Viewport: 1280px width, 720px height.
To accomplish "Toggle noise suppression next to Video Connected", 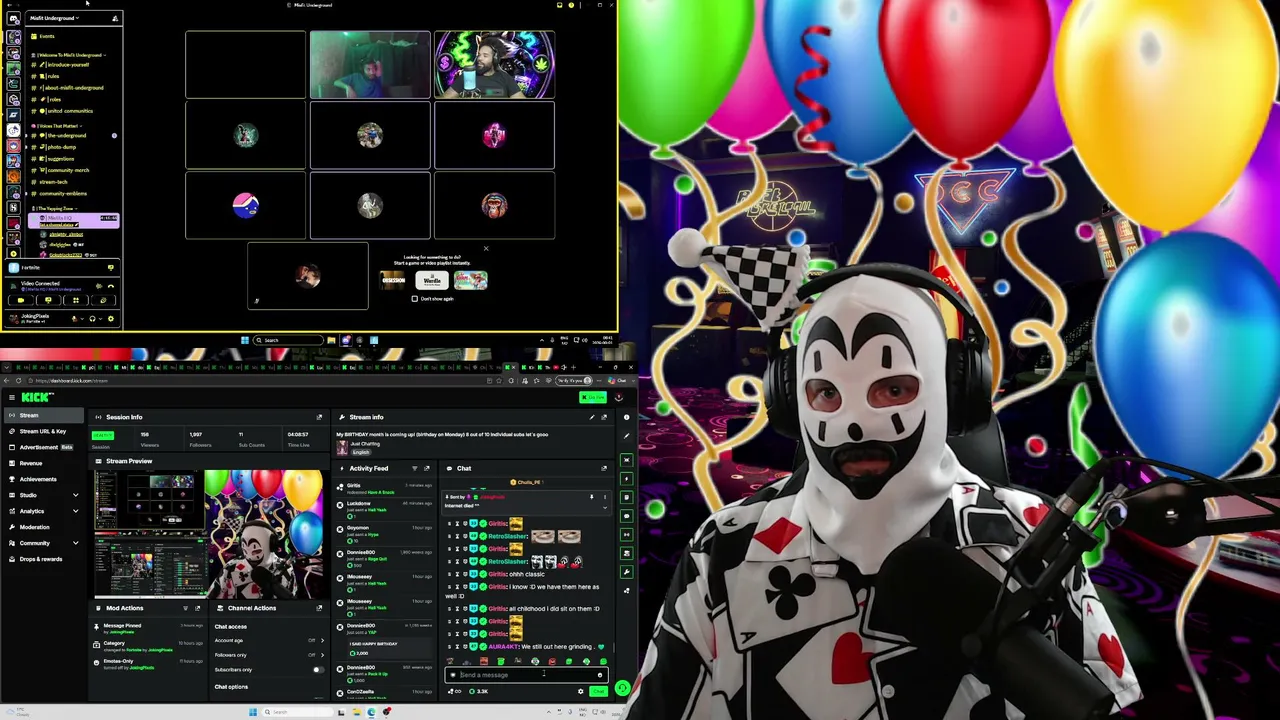I will click(x=99, y=286).
